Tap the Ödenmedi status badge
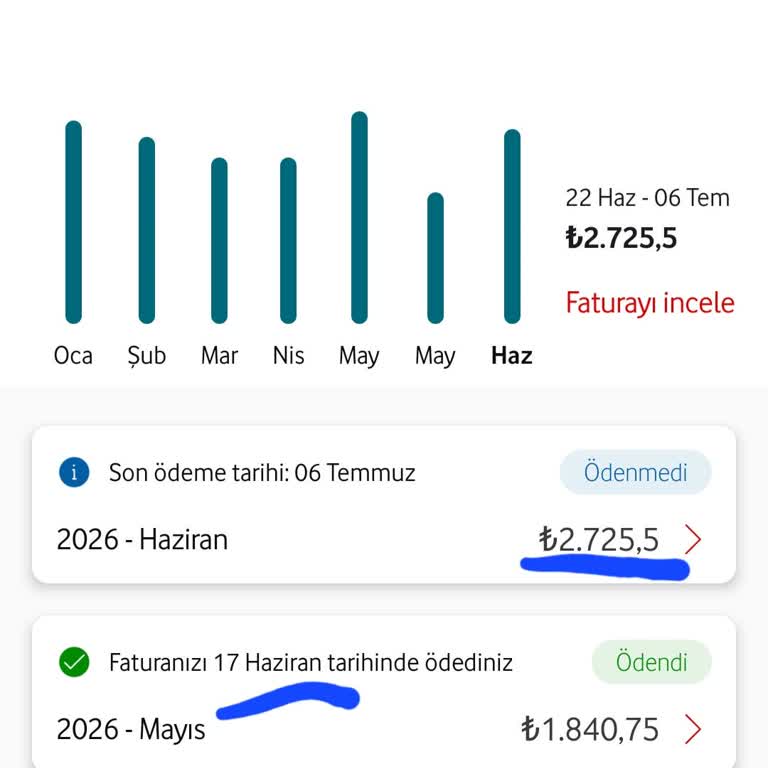 coord(635,472)
